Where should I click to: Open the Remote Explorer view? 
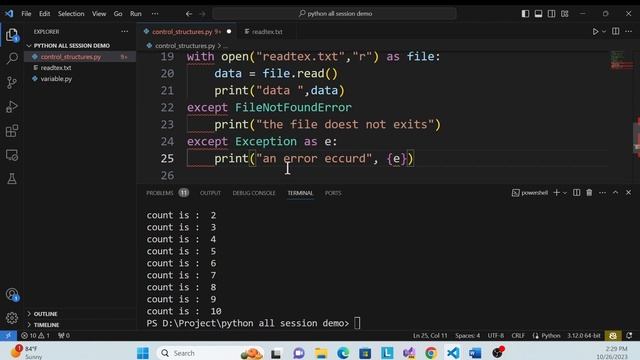[12, 155]
